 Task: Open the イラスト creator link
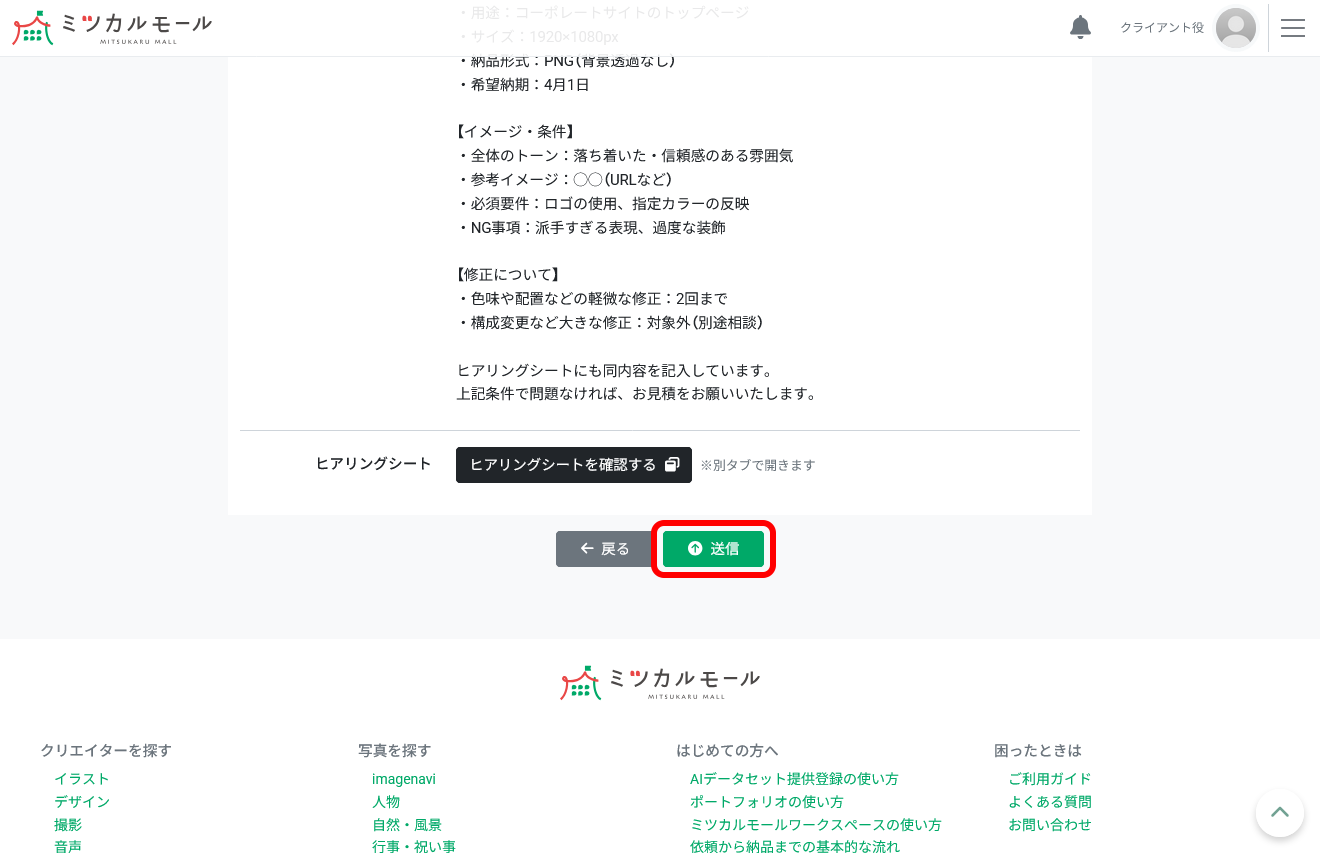(x=82, y=779)
